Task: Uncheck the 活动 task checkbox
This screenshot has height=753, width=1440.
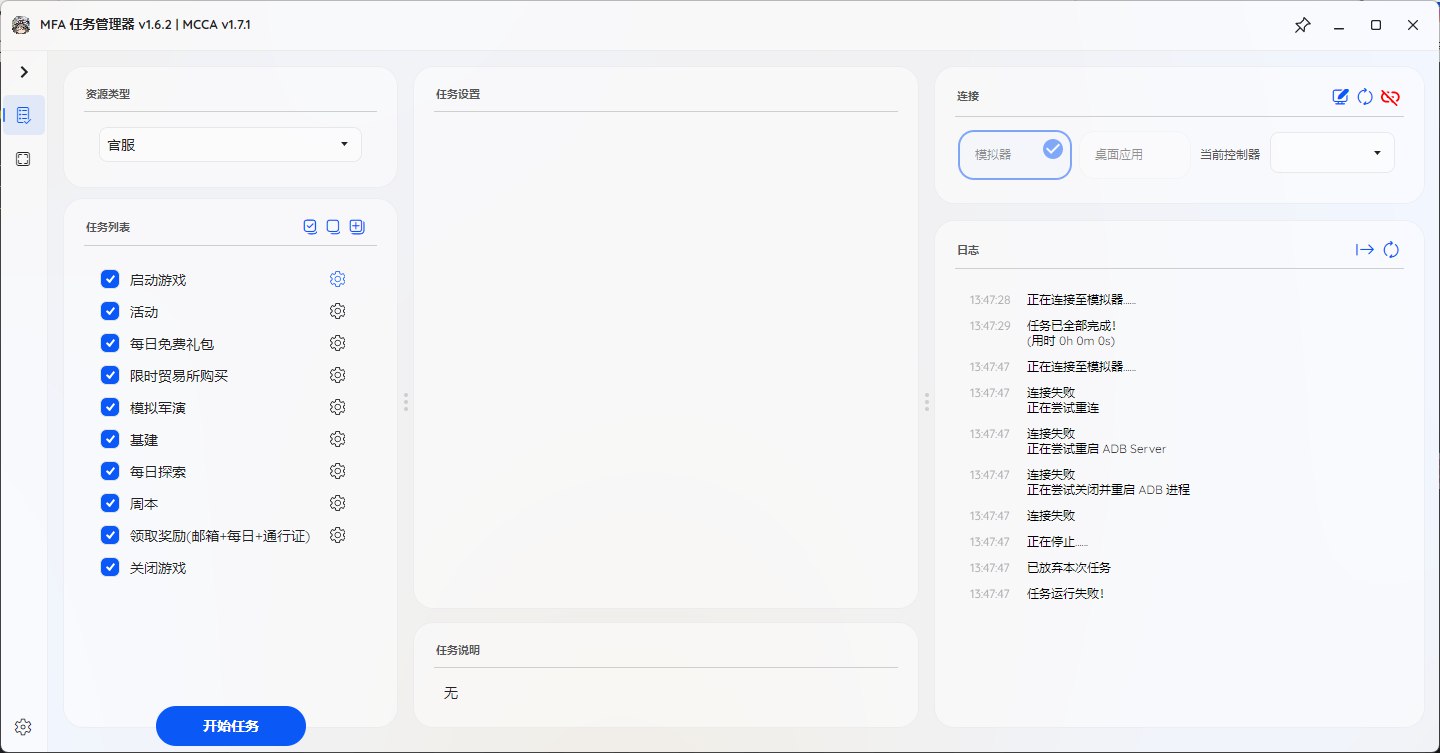Action: pos(110,311)
